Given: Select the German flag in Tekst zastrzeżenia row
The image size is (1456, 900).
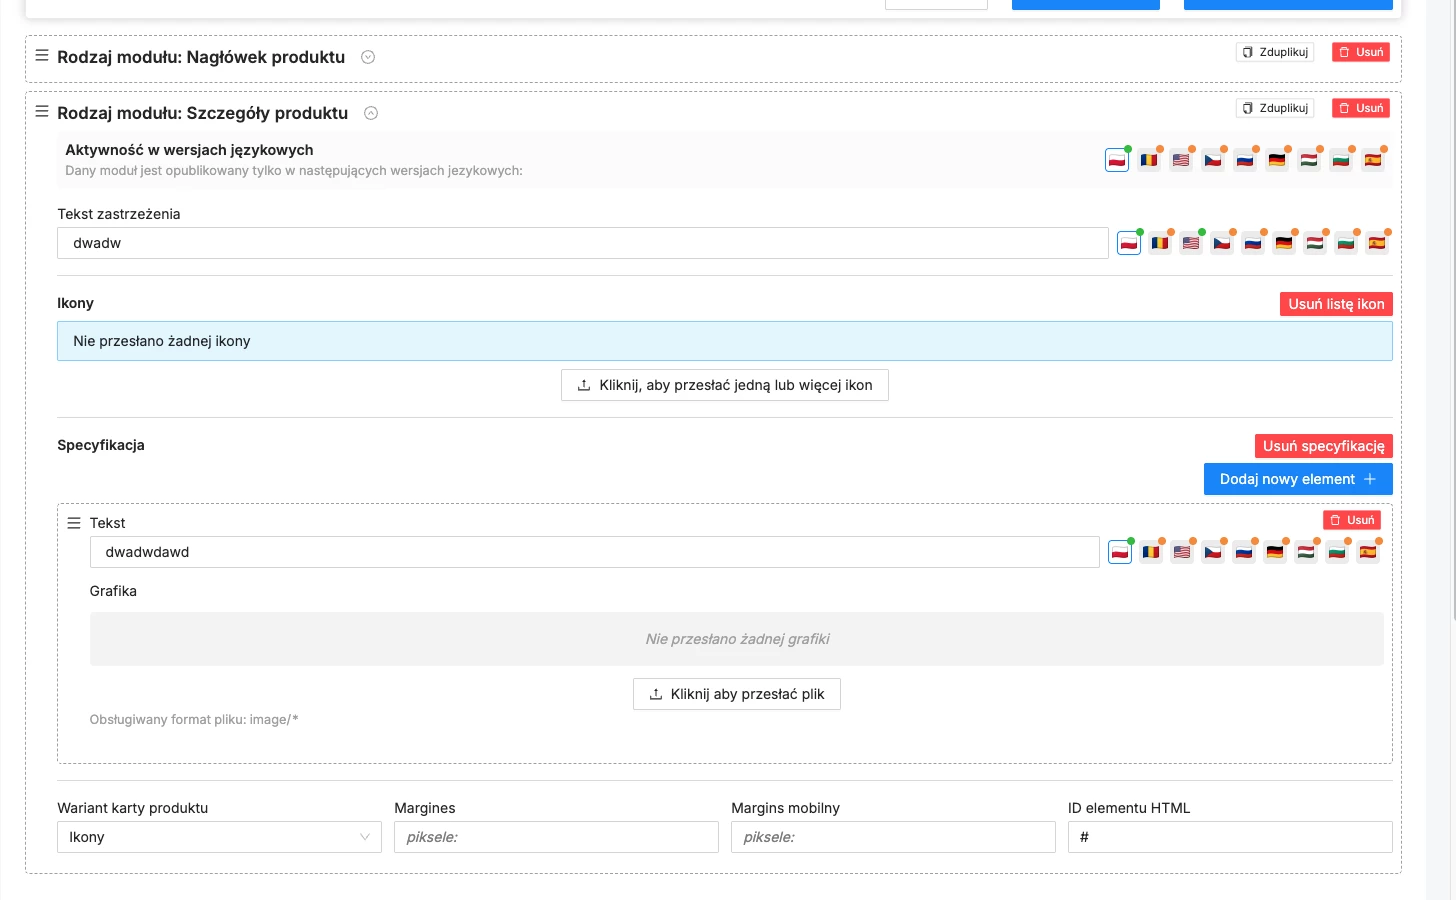Looking at the screenshot, I should point(1284,243).
